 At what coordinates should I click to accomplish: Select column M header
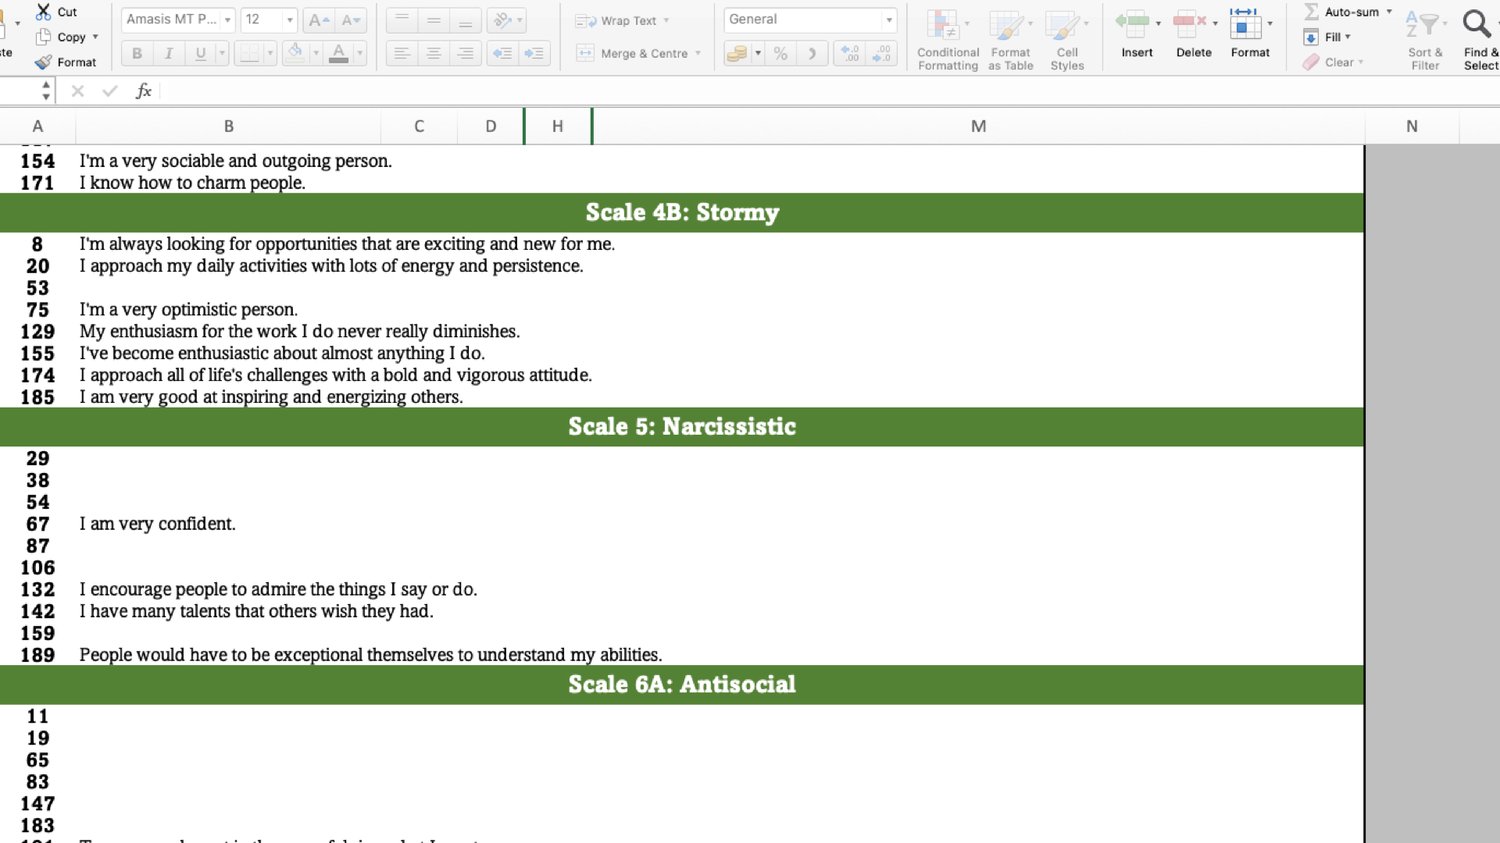tap(978, 126)
